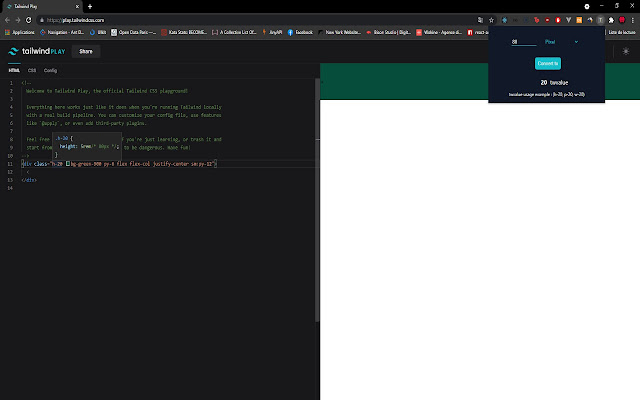Open the V-shaped extension icon
This screenshot has width=640, height=400.
[x=568, y=20]
